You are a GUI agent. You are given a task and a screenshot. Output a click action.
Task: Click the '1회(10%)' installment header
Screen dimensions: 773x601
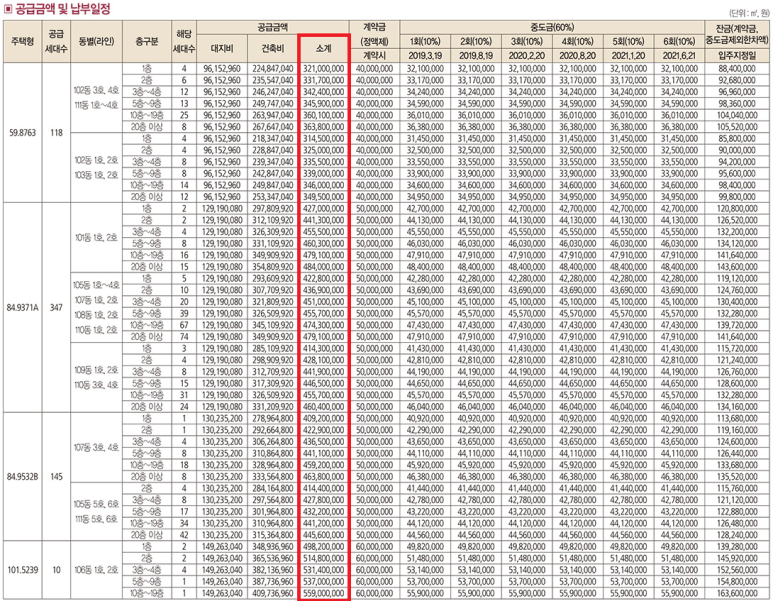(x=425, y=41)
